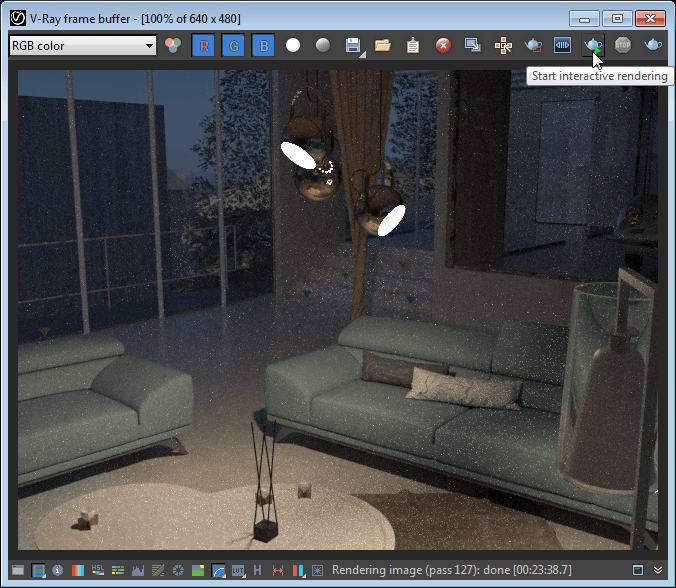This screenshot has width=676, height=588.
Task: Toggle HSL correction
Action: pyautogui.click(x=98, y=570)
